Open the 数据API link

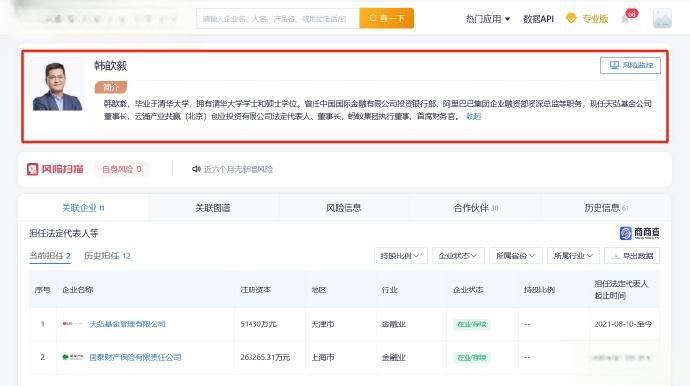[x=538, y=19]
